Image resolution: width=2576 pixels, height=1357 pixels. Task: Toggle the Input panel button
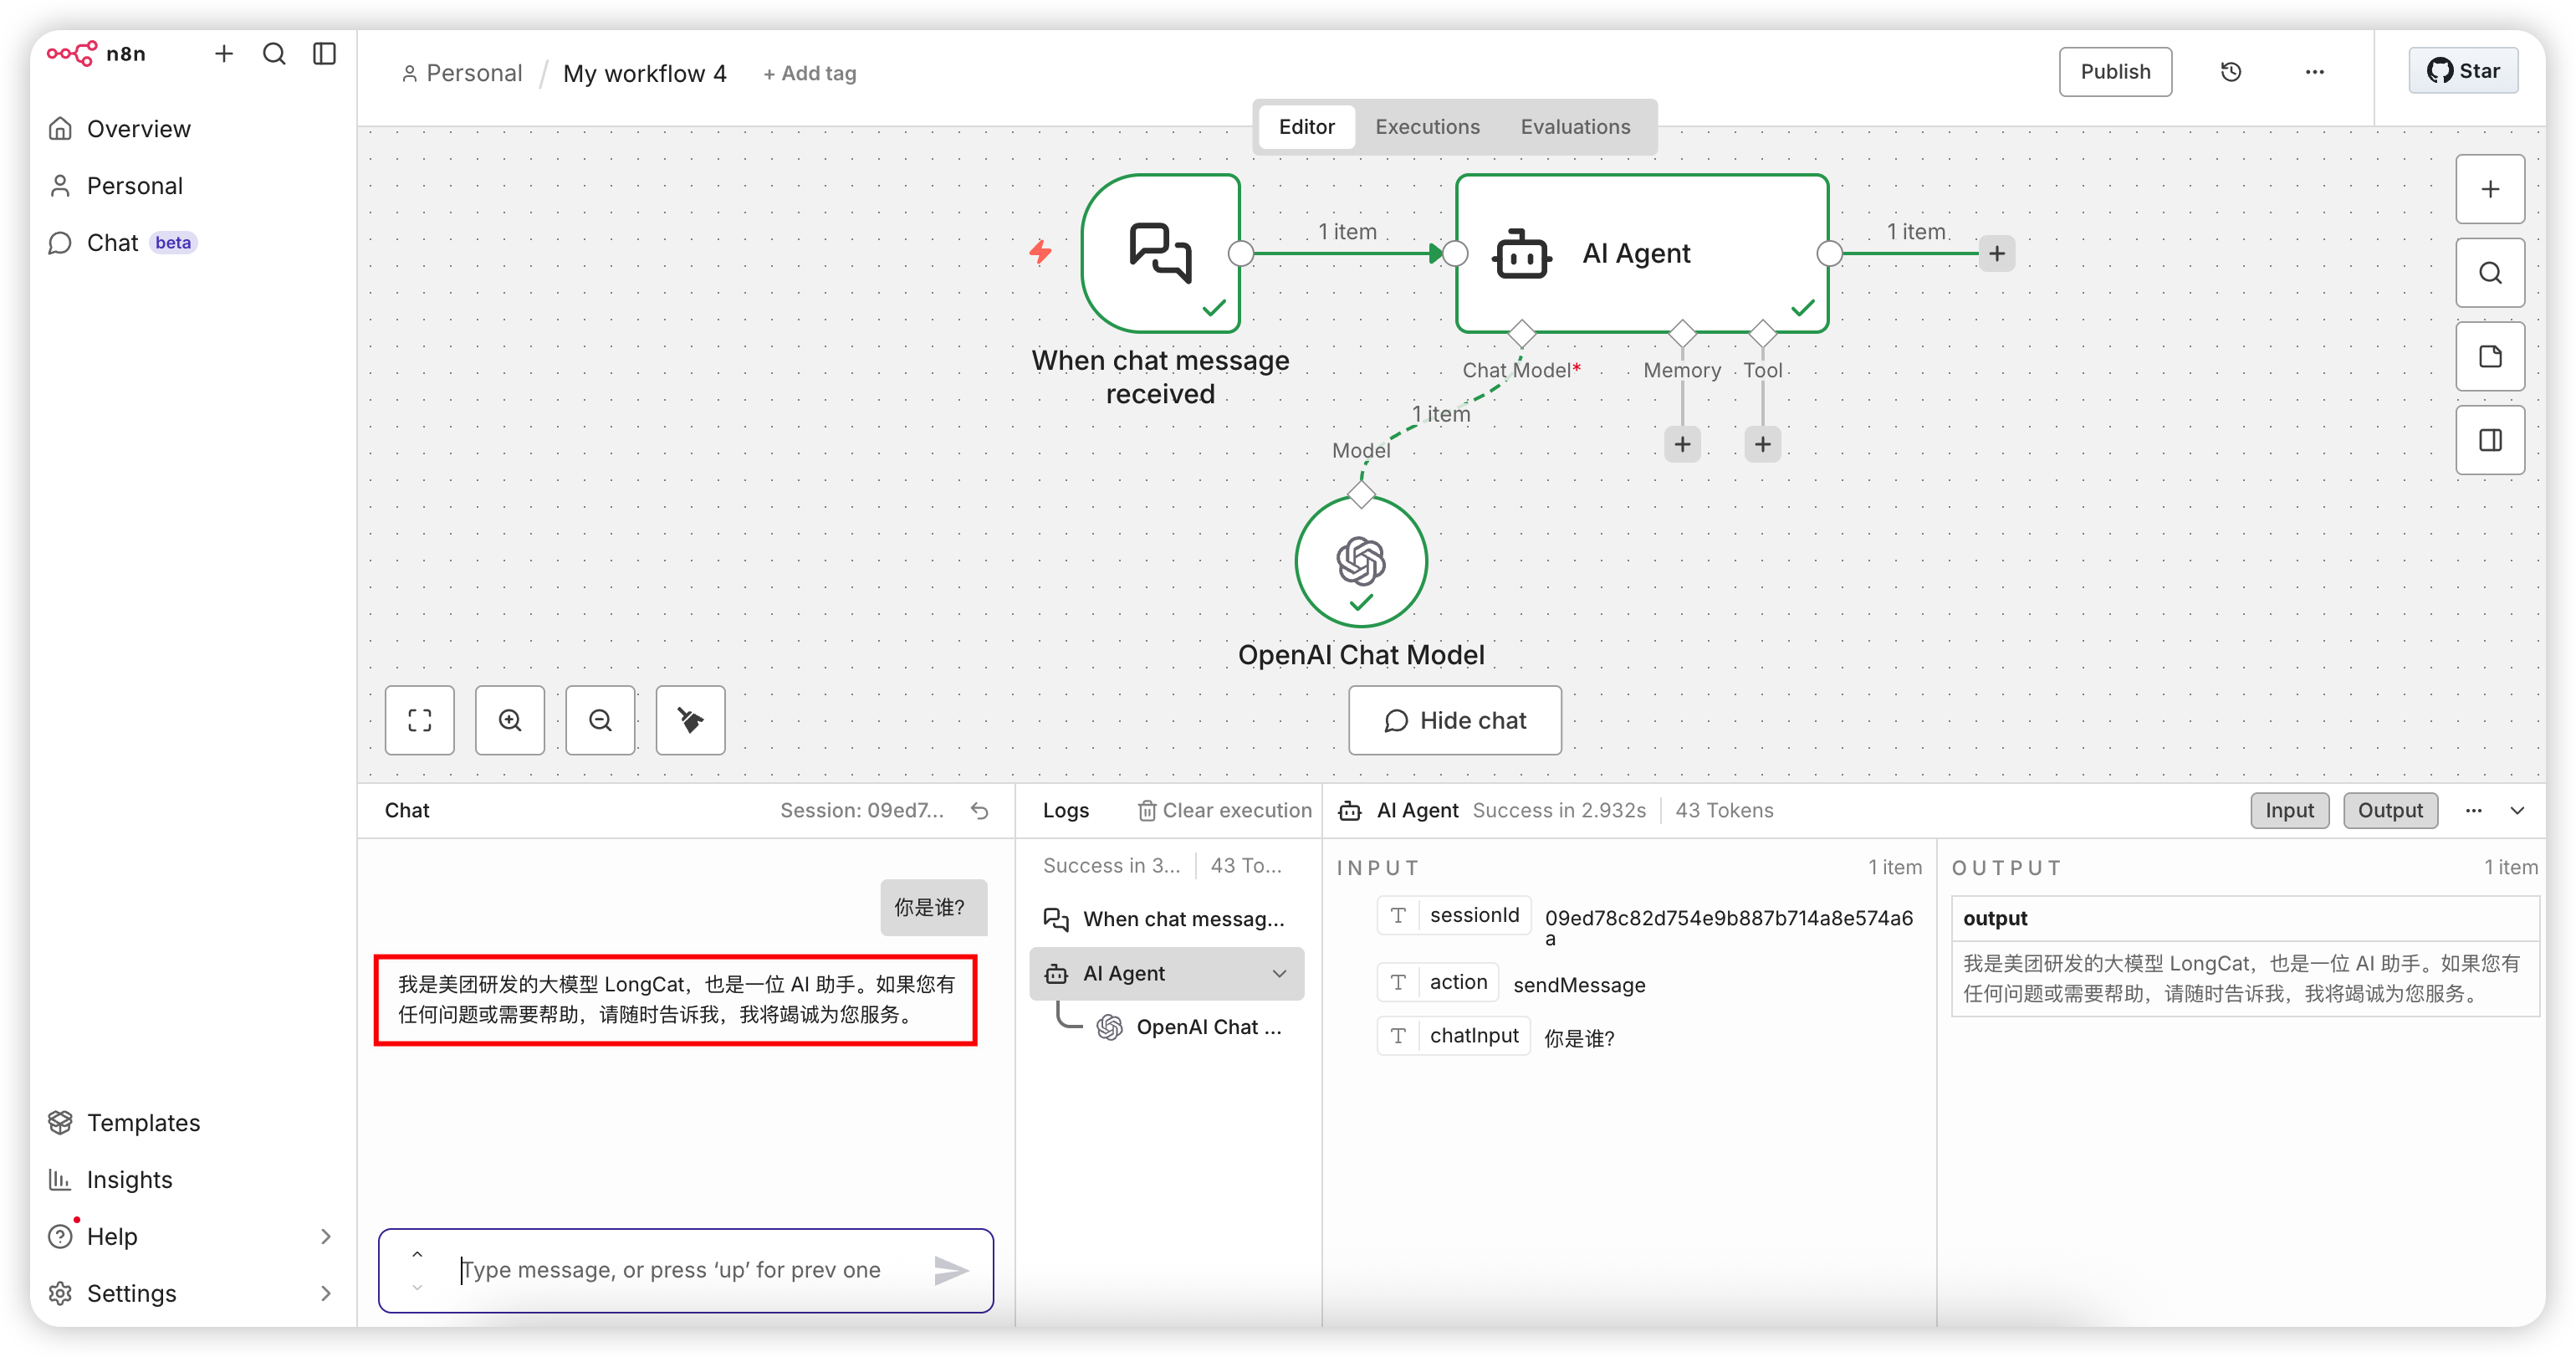click(x=2289, y=811)
